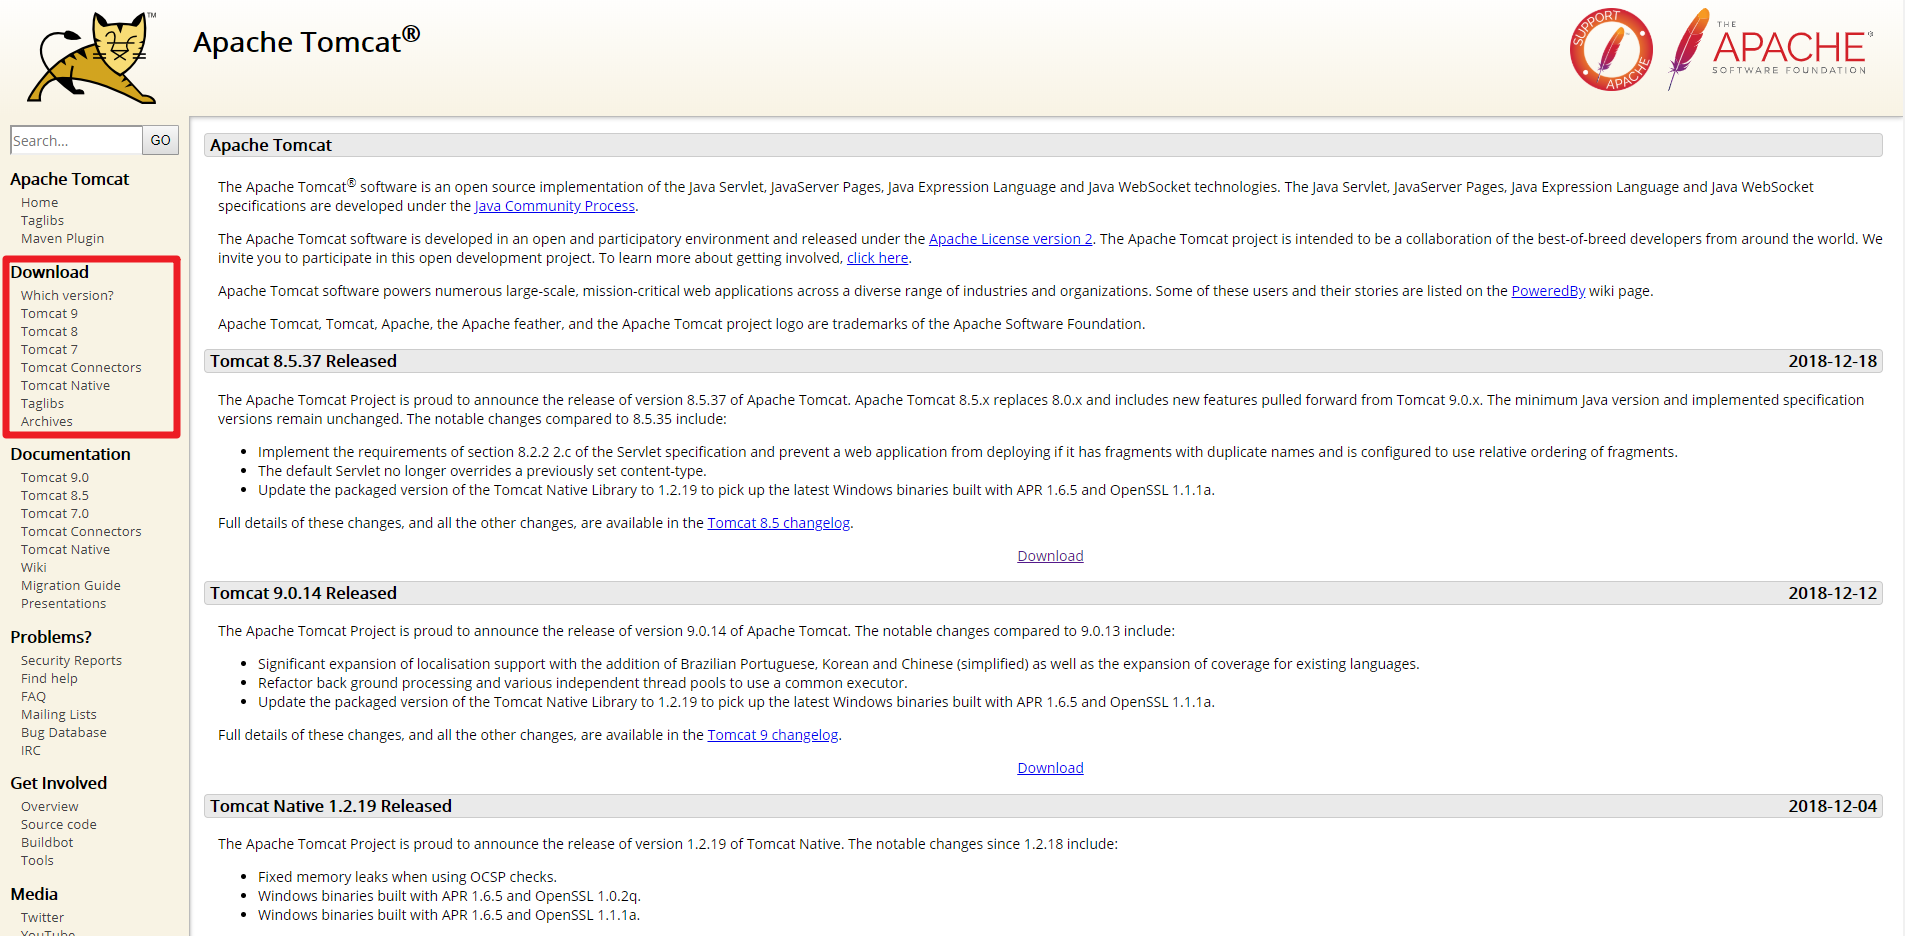
Task: Open Security Reports
Action: 71,660
